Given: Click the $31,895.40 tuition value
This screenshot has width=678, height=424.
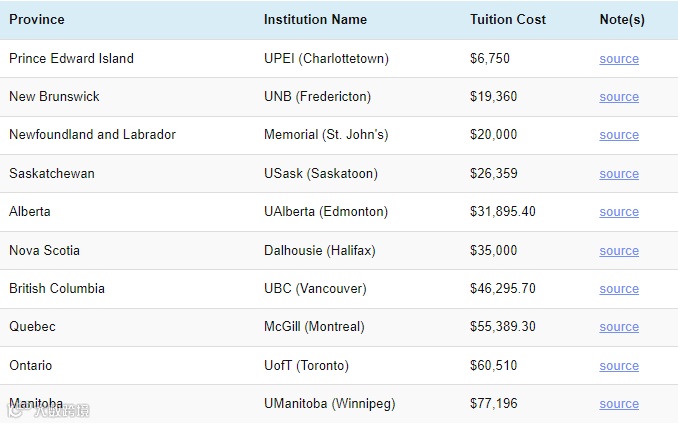Looking at the screenshot, I should click(x=503, y=212).
